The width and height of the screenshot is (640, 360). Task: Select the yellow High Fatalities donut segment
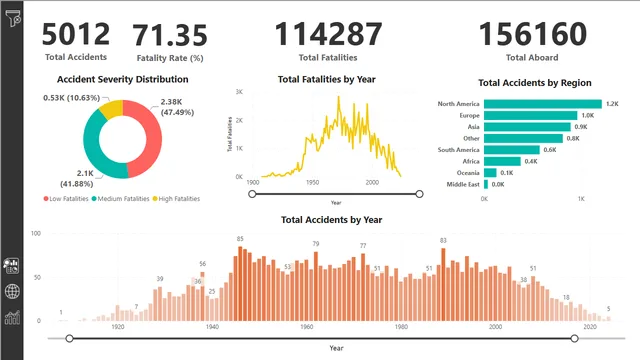[113, 108]
